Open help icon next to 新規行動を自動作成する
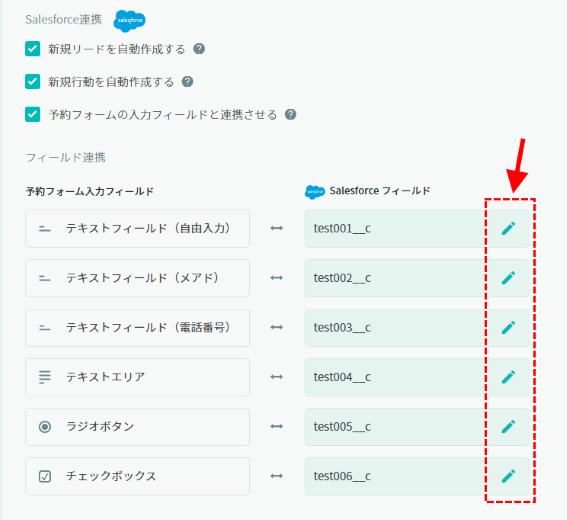The image size is (567, 520). point(187,82)
